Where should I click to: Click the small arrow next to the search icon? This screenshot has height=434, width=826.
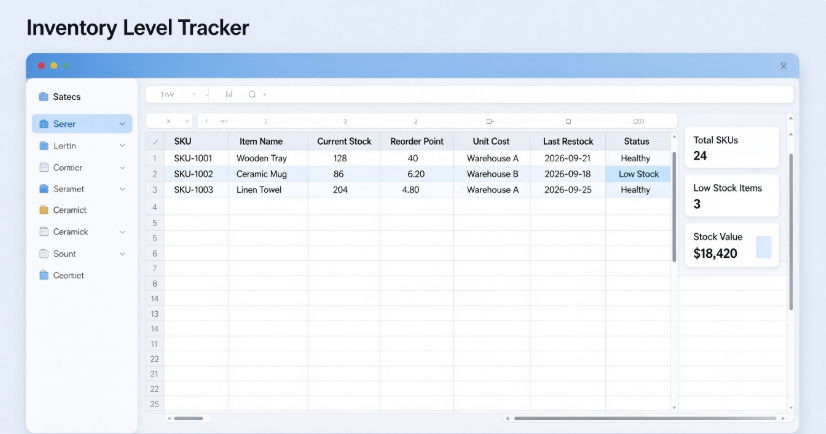[x=264, y=95]
